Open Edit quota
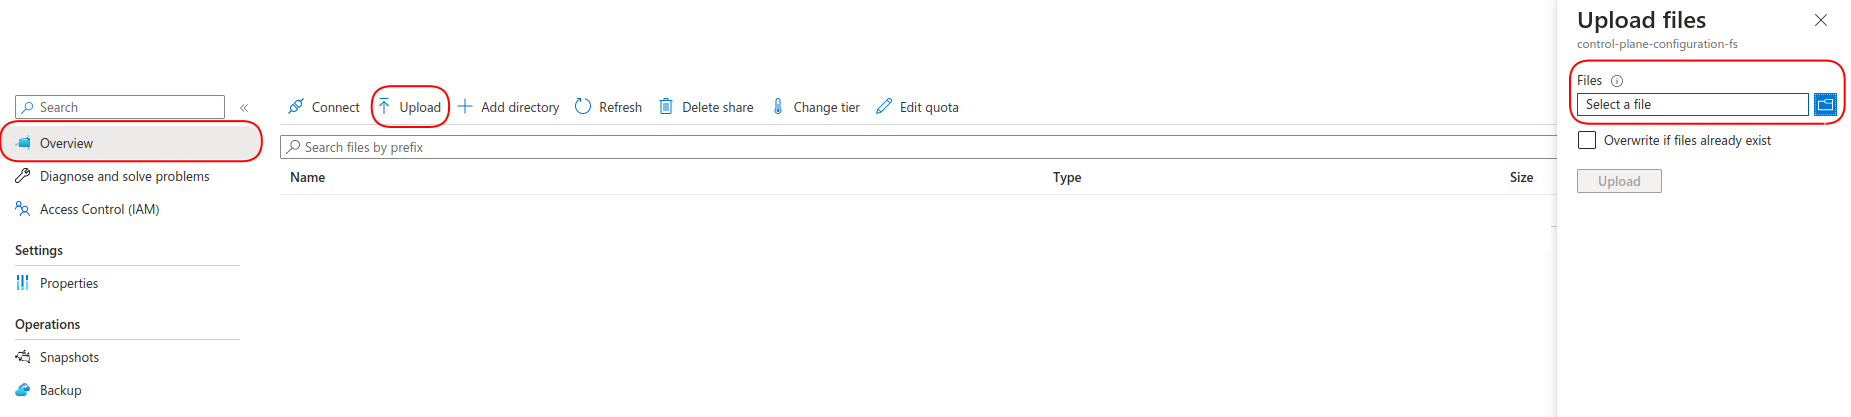 [917, 107]
